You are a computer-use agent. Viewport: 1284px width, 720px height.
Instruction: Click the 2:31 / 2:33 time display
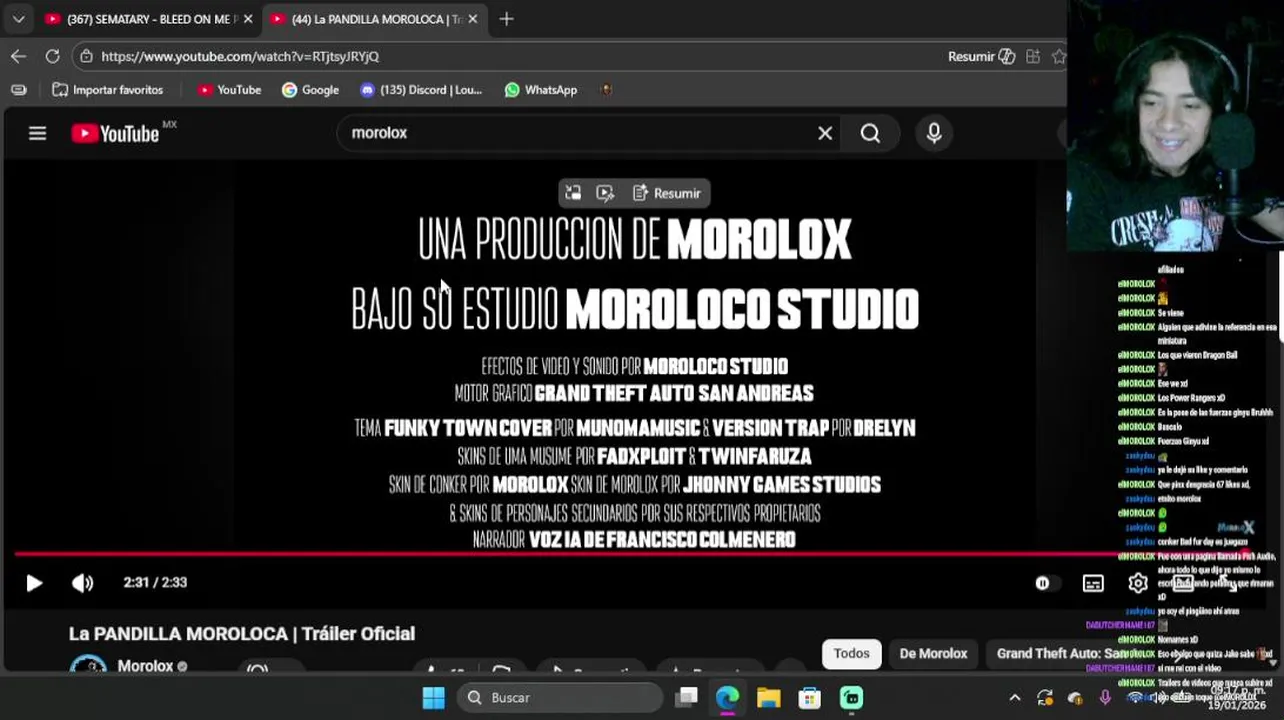(x=155, y=582)
